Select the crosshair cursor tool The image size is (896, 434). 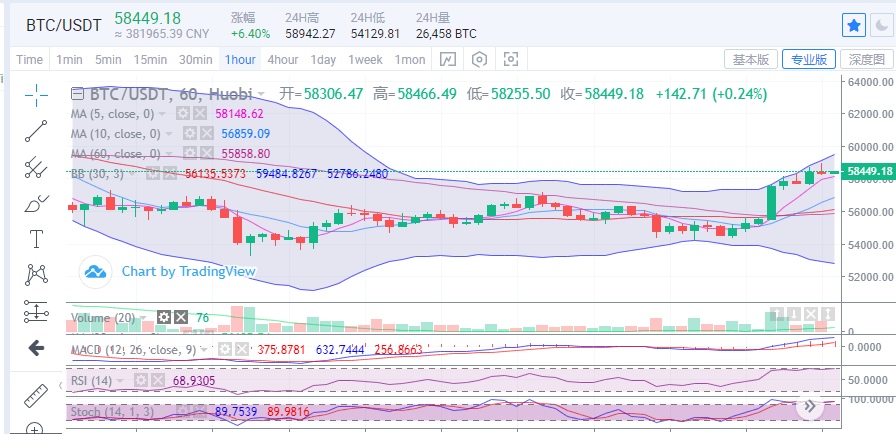pyautogui.click(x=37, y=95)
